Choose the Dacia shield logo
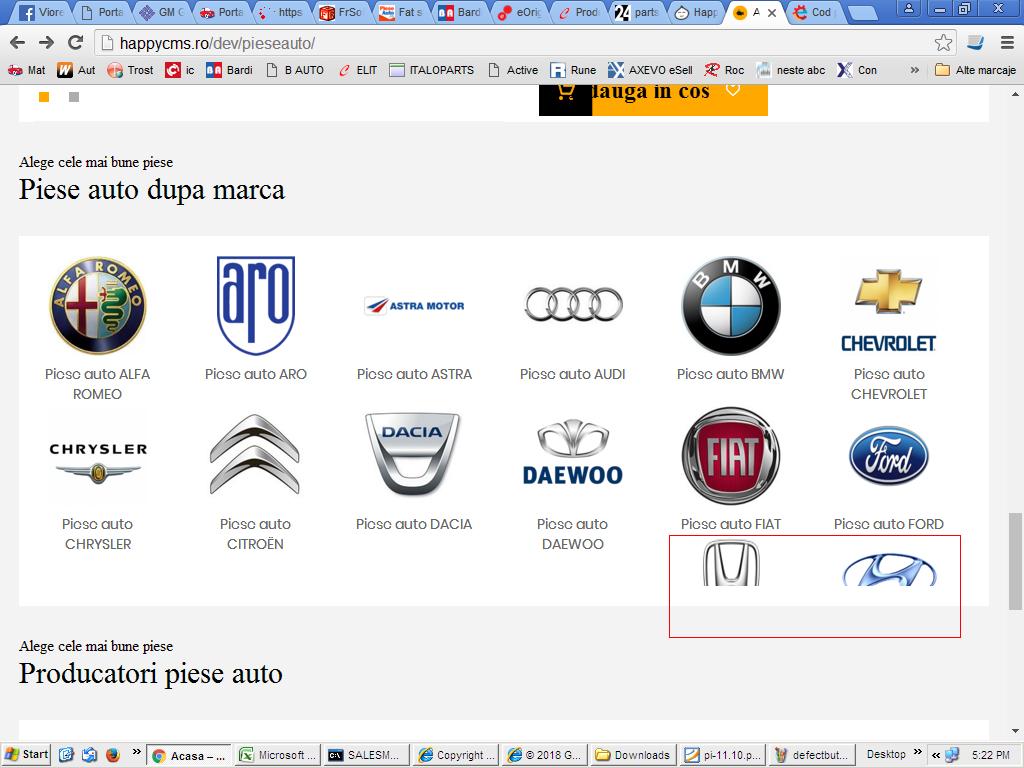1024x768 pixels. point(413,454)
